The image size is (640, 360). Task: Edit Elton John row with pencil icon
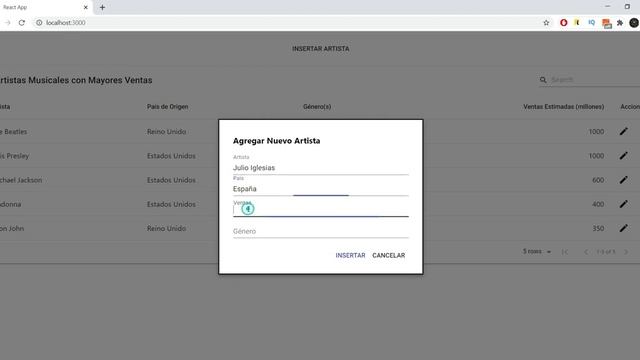(x=623, y=228)
